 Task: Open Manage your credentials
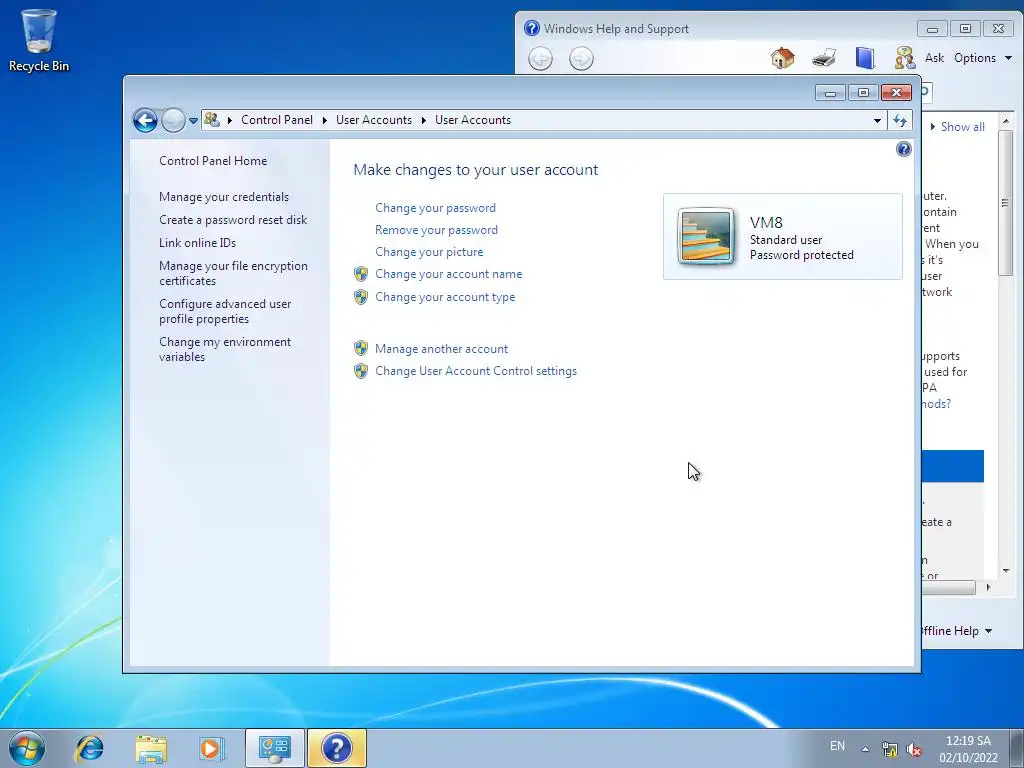(x=224, y=197)
